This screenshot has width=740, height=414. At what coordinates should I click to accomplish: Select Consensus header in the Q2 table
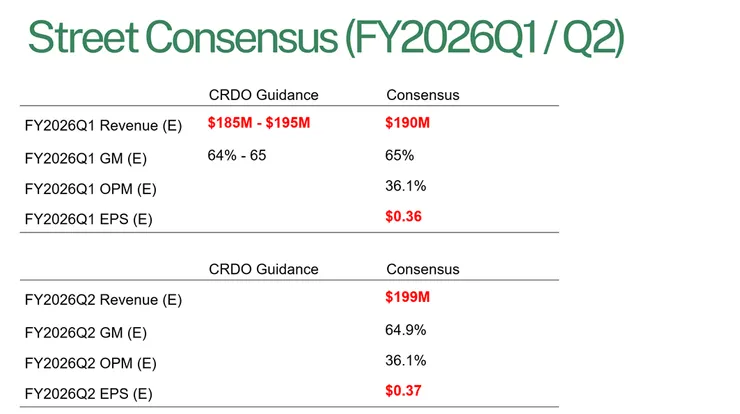point(422,269)
